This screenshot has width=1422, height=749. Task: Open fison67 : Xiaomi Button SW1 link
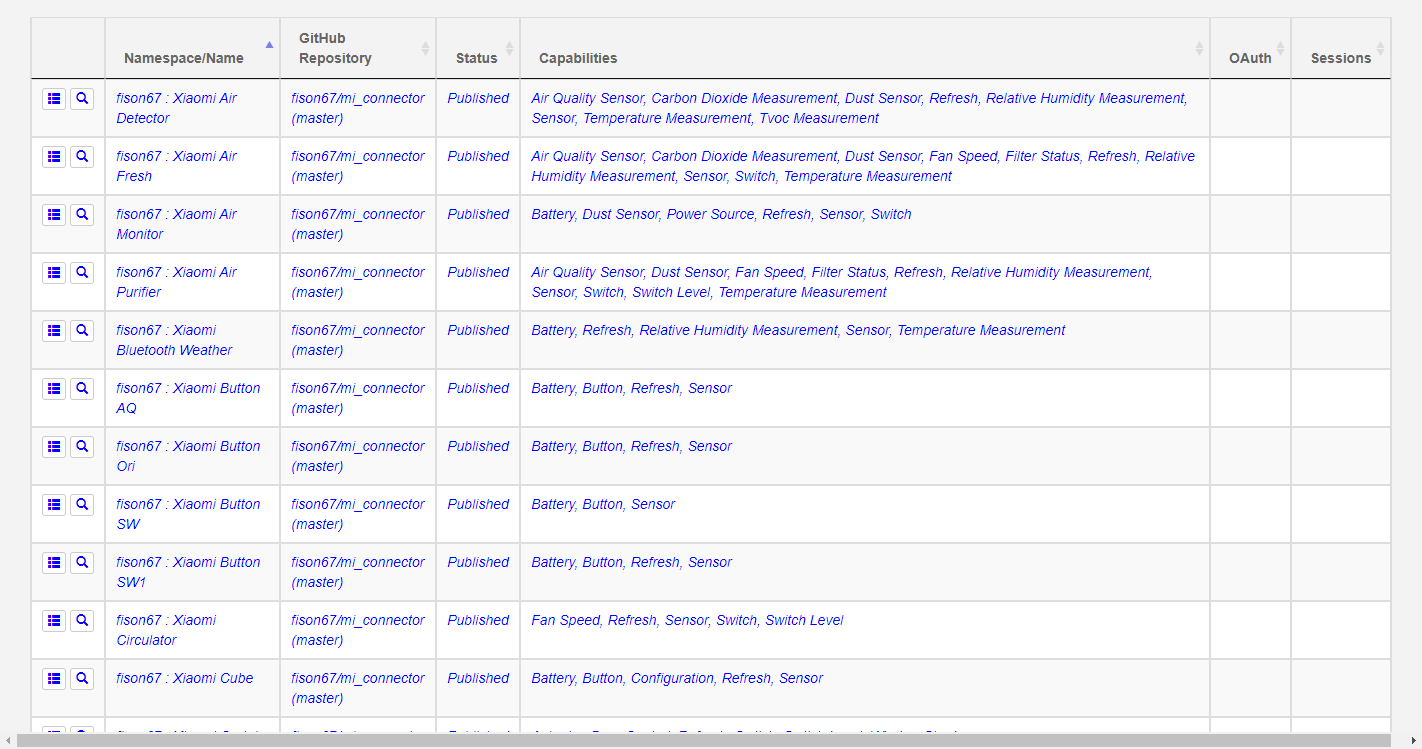188,572
